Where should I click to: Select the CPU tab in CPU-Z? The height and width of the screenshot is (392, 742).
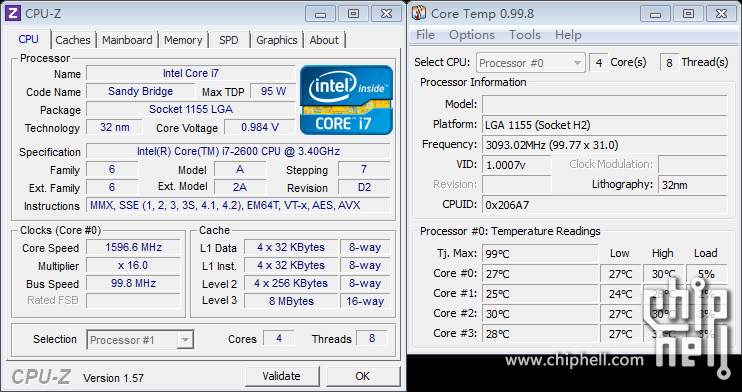[28, 39]
